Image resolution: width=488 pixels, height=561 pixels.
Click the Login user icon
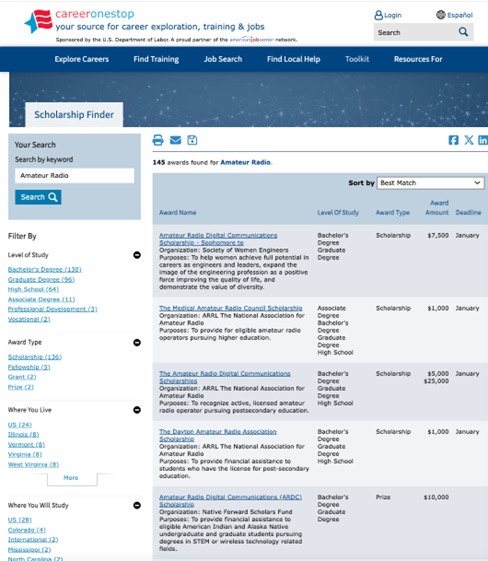tap(378, 15)
